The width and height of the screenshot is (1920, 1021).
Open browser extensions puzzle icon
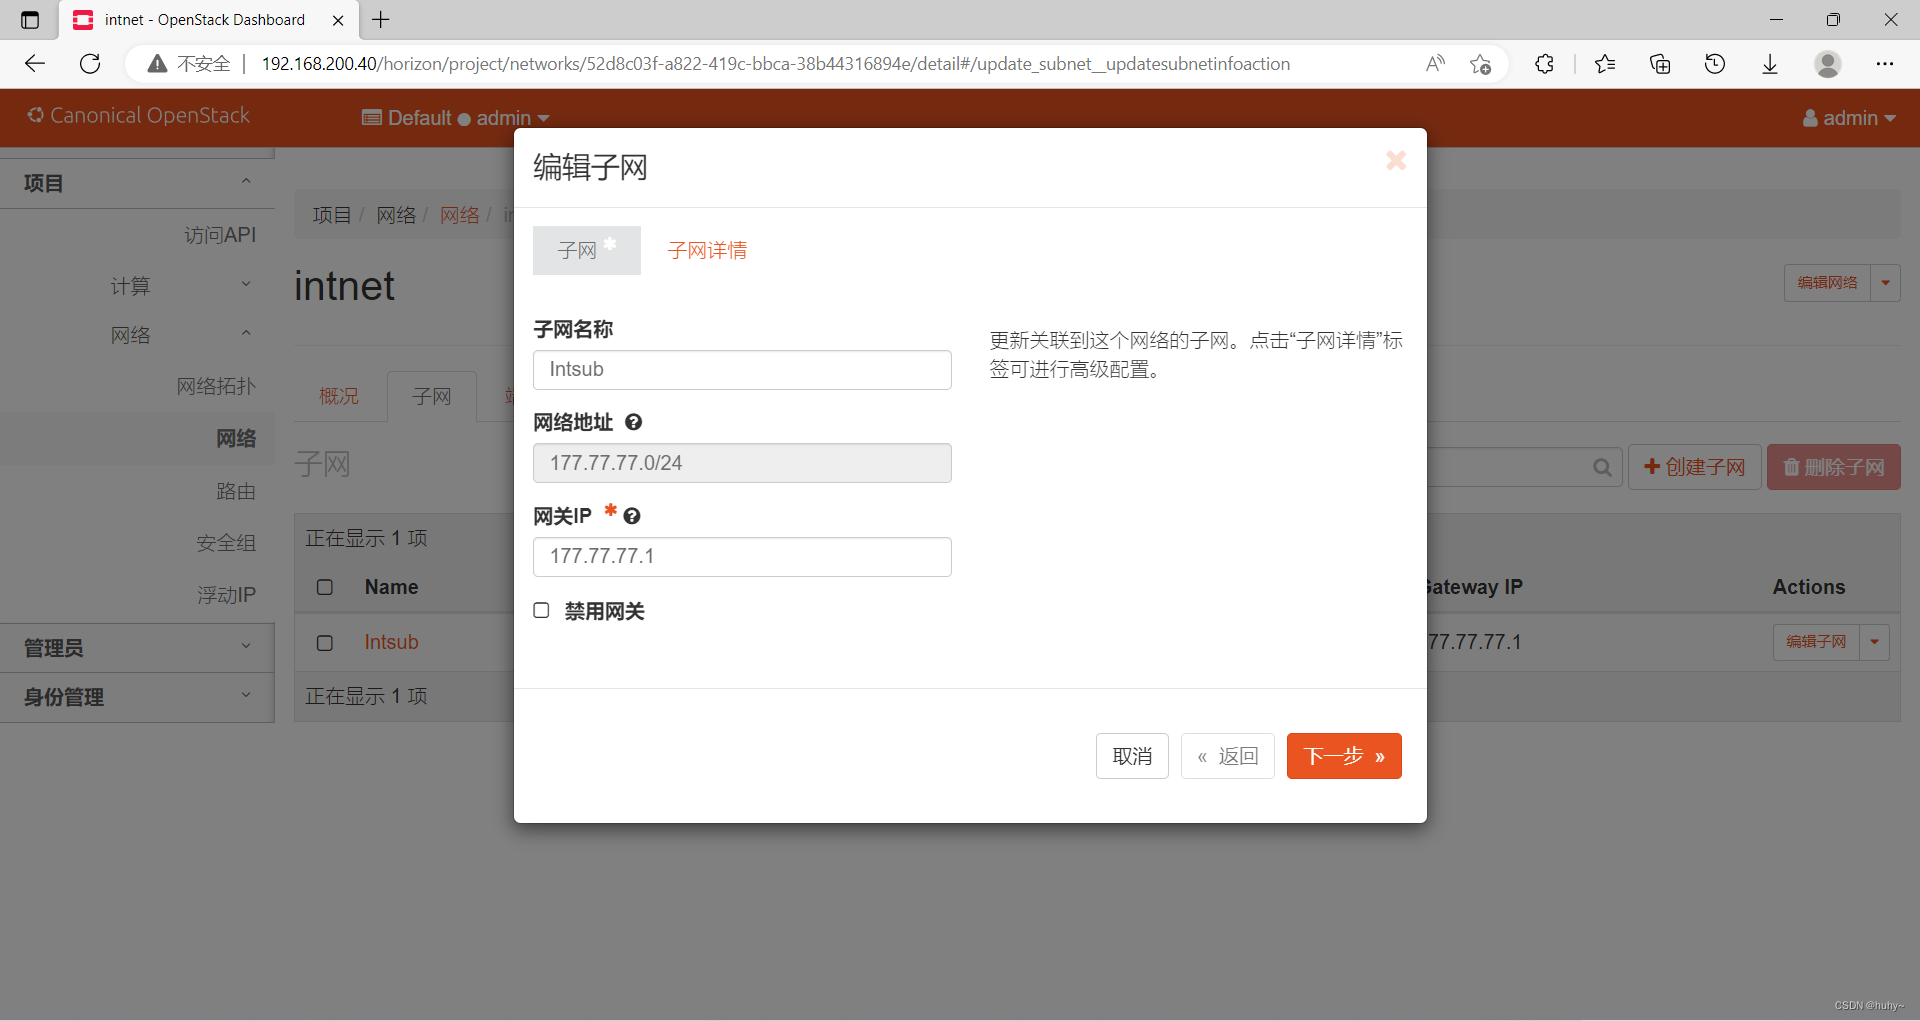tap(1544, 64)
